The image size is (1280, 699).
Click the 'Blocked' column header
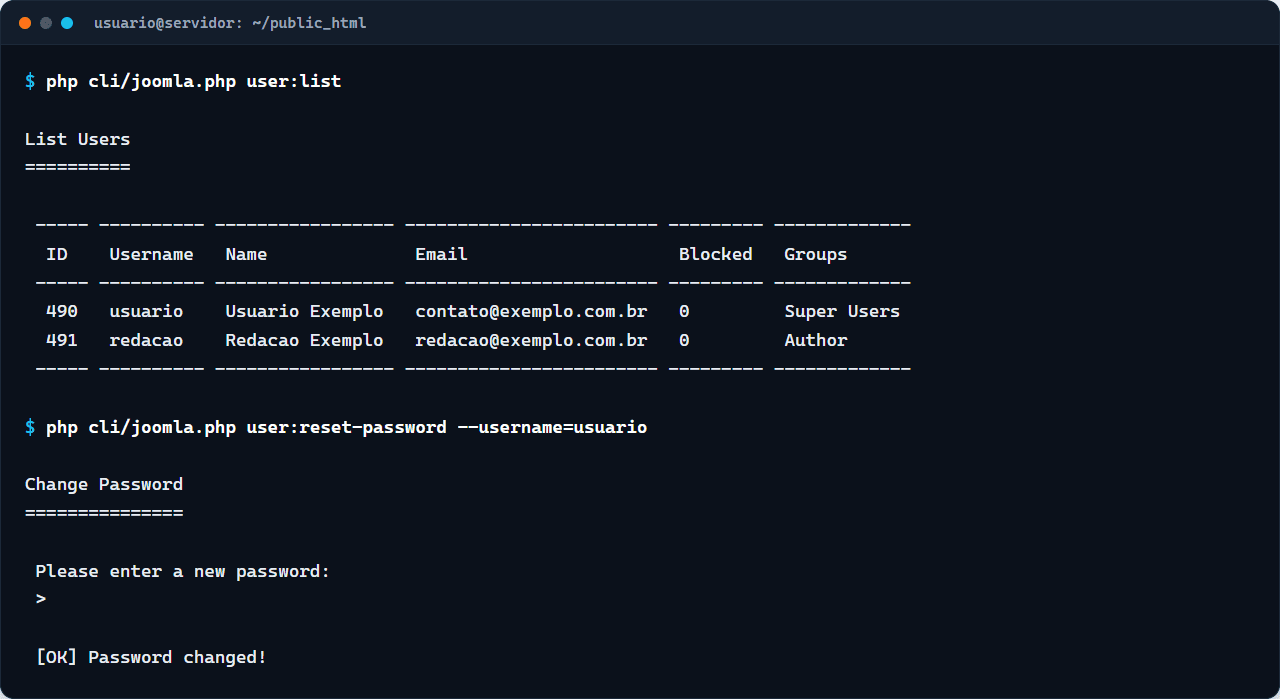click(716, 254)
